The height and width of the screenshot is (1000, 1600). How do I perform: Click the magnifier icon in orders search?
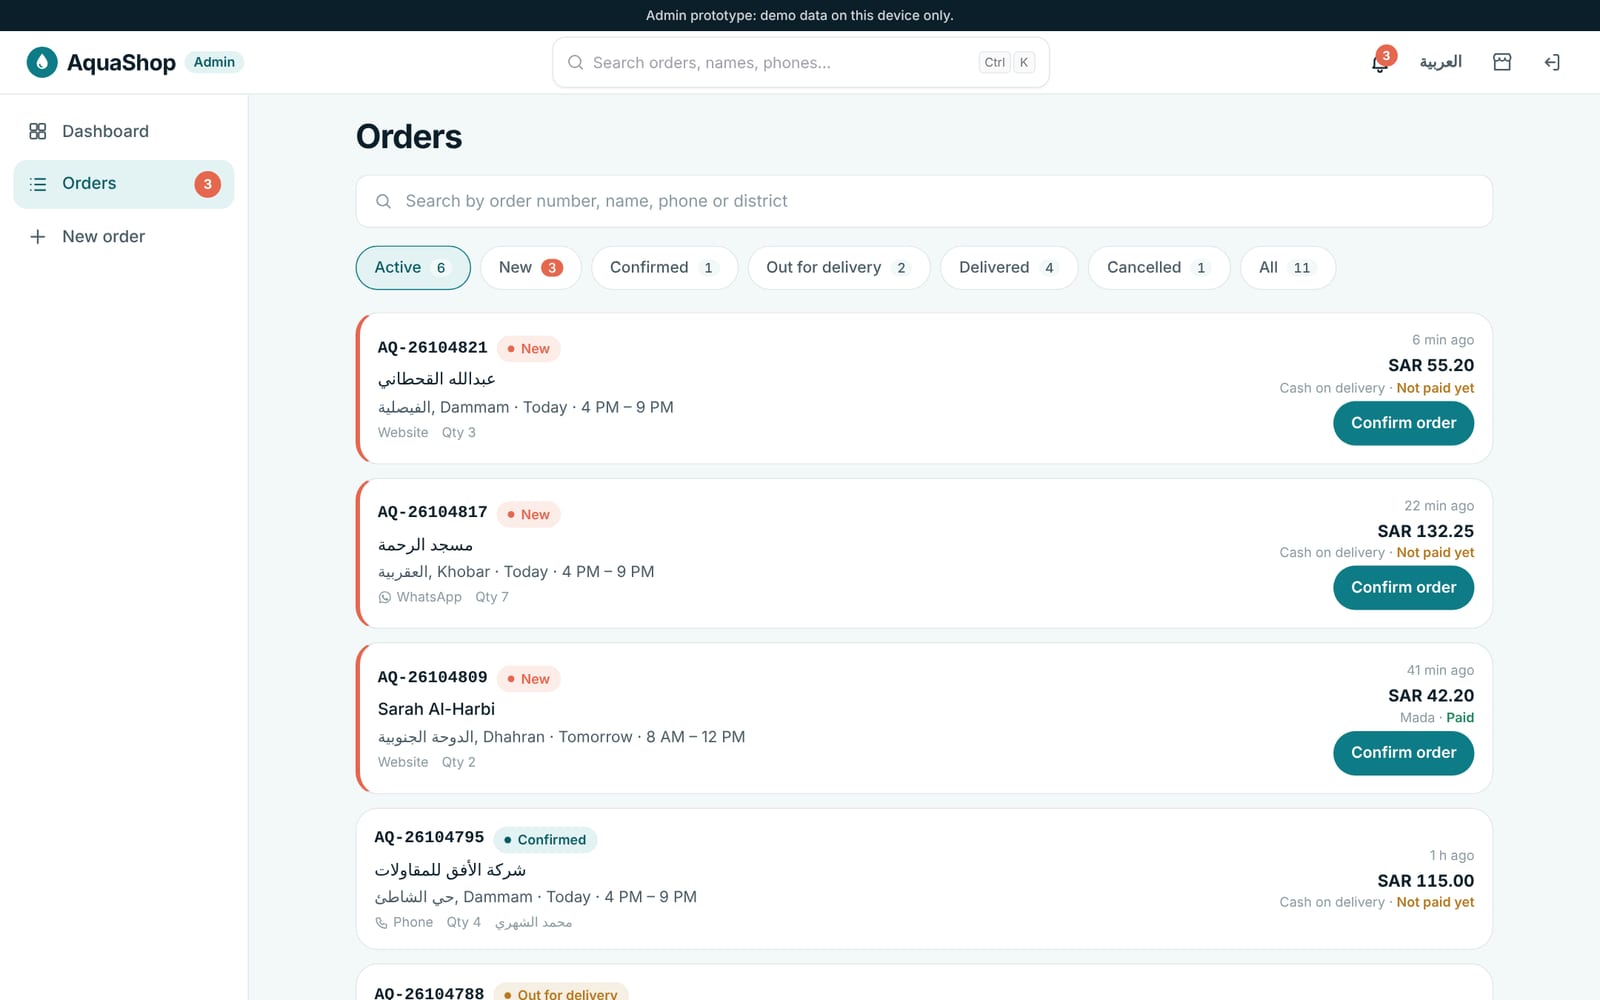coord(383,201)
